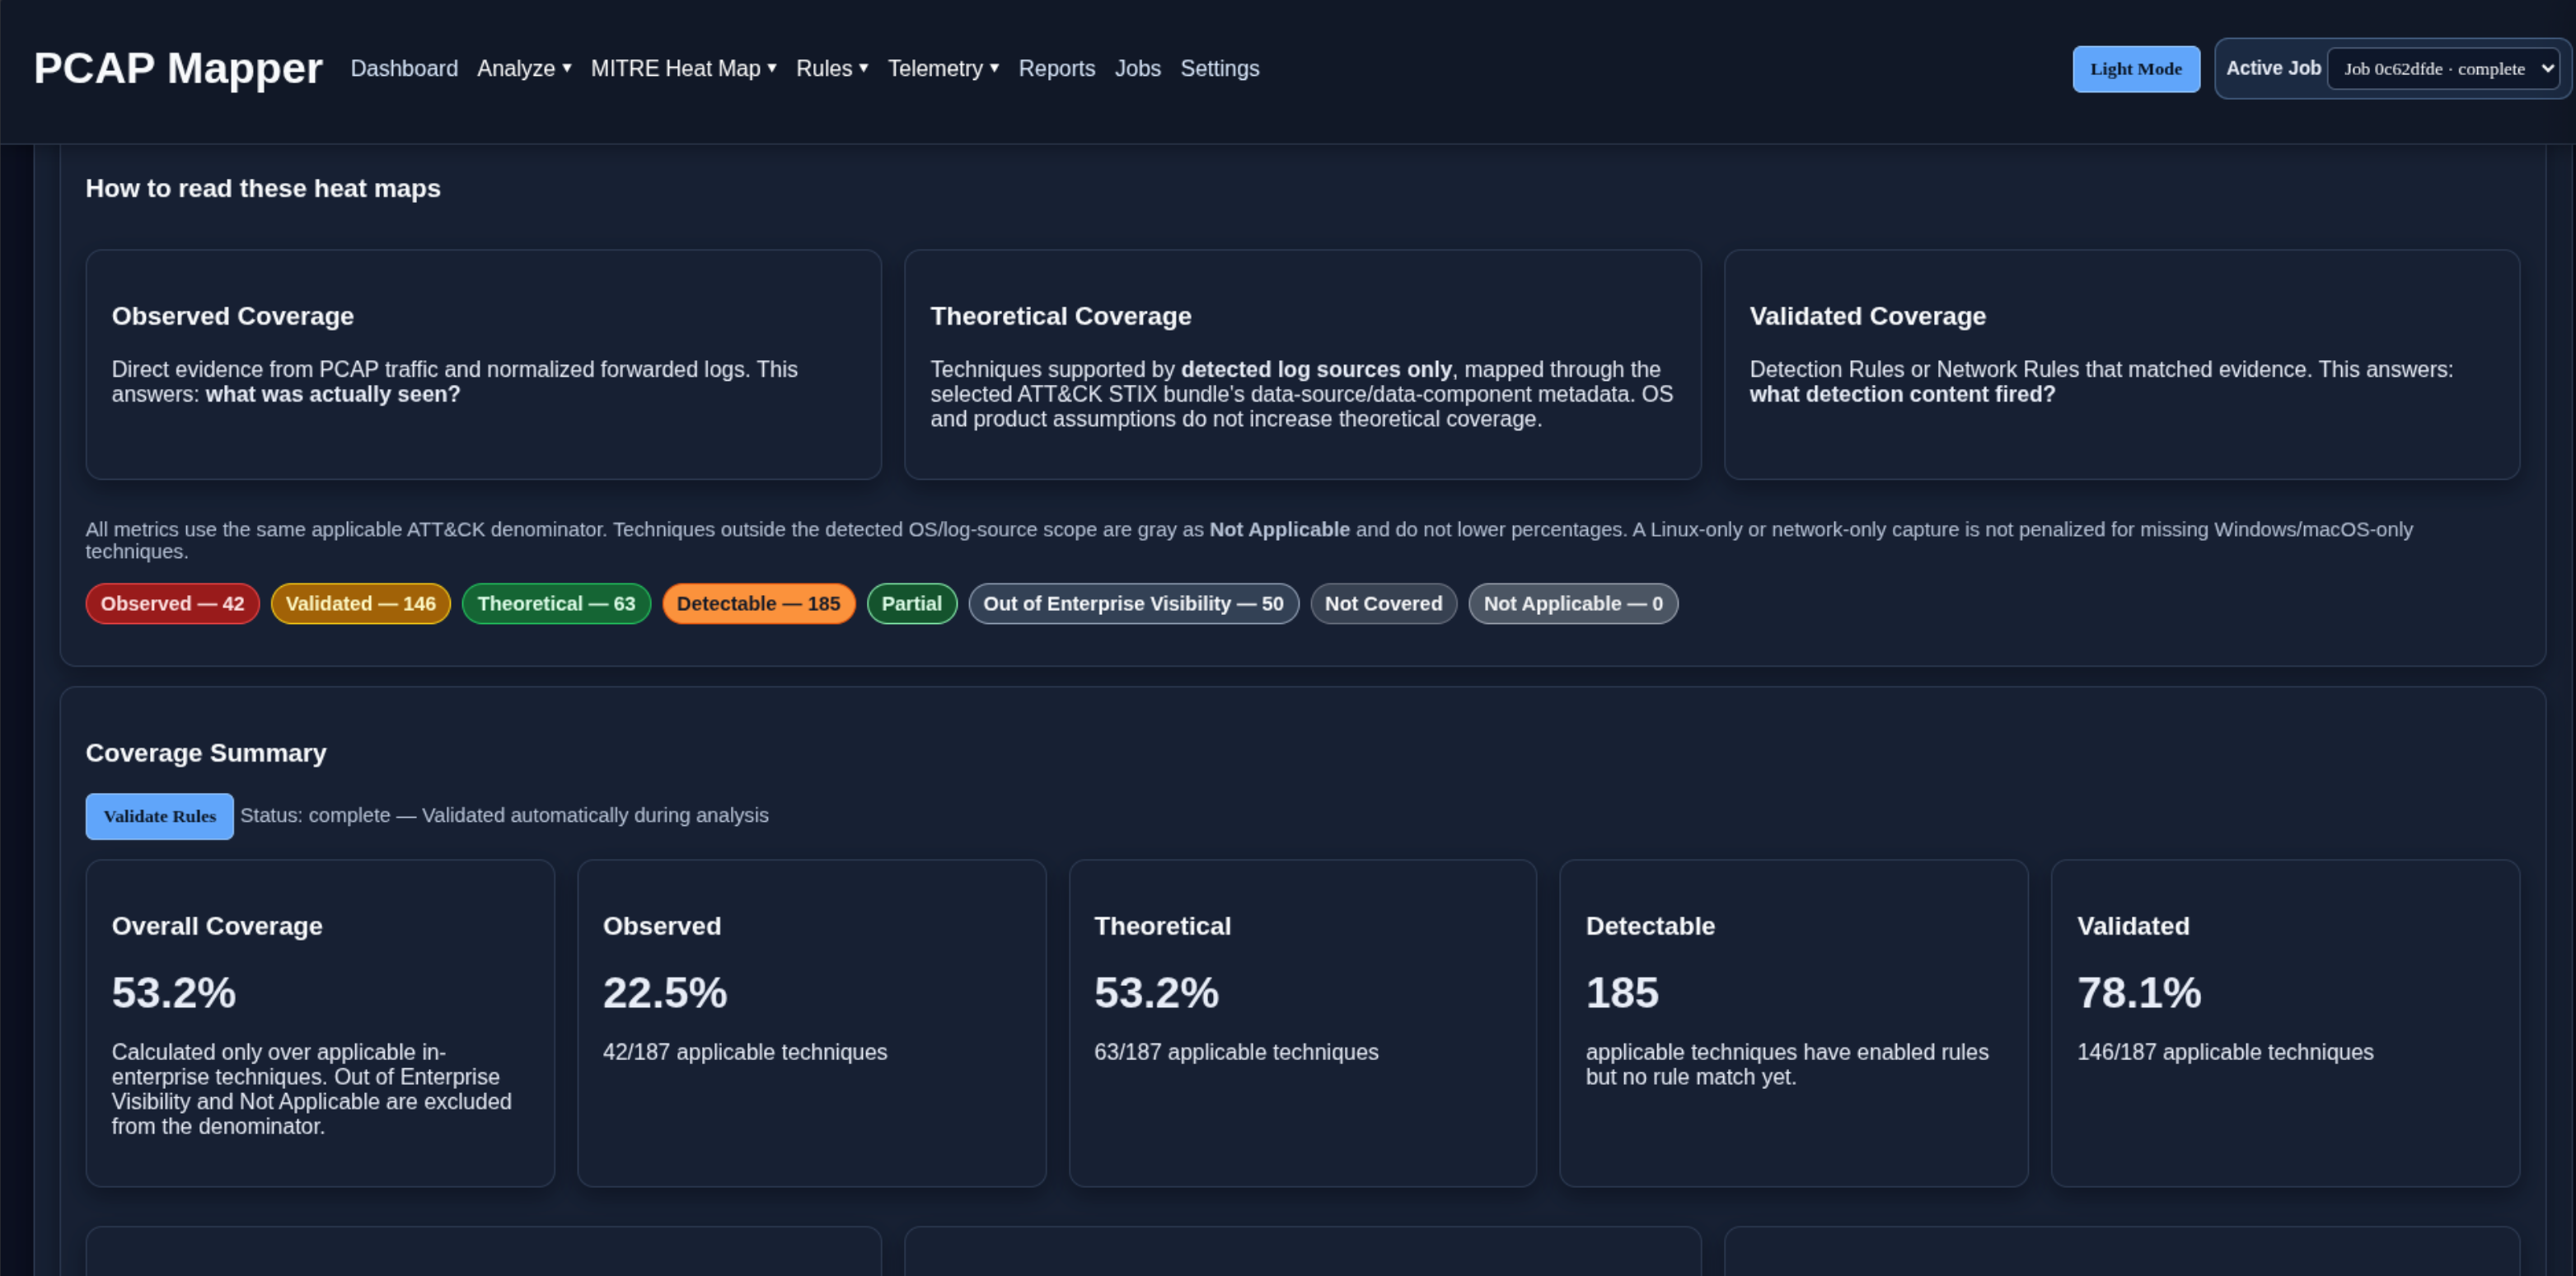Click the PCAP Mapper logo title
This screenshot has height=1276, width=2576.
pyautogui.click(x=178, y=68)
